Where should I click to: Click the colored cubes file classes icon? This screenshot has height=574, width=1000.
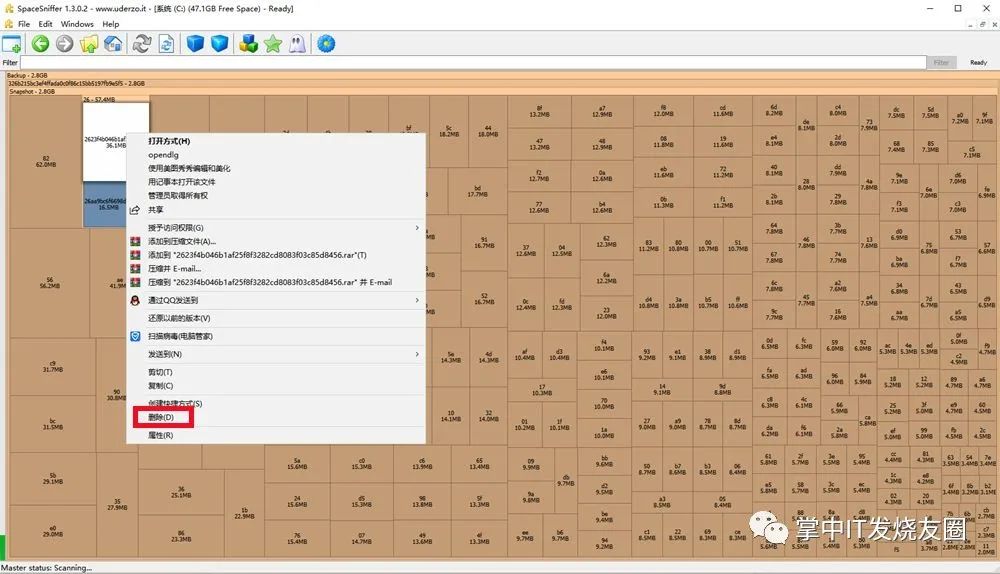click(x=248, y=43)
